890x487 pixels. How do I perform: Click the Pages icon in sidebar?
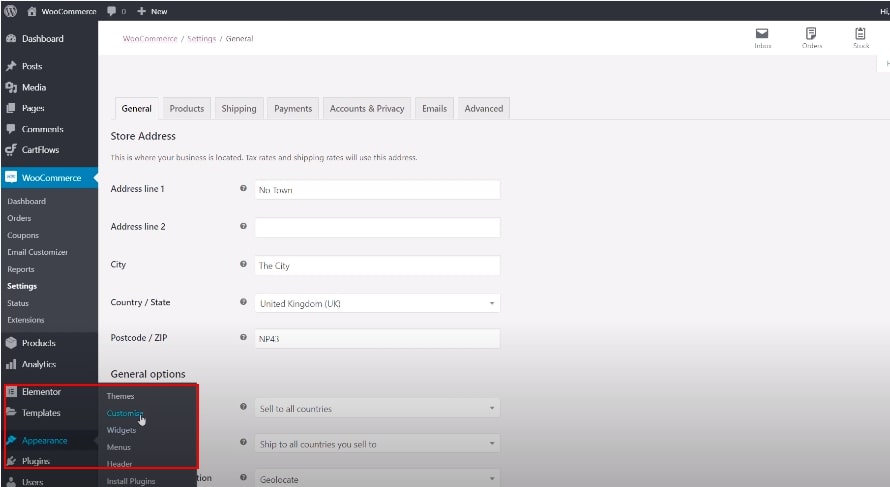point(11,108)
